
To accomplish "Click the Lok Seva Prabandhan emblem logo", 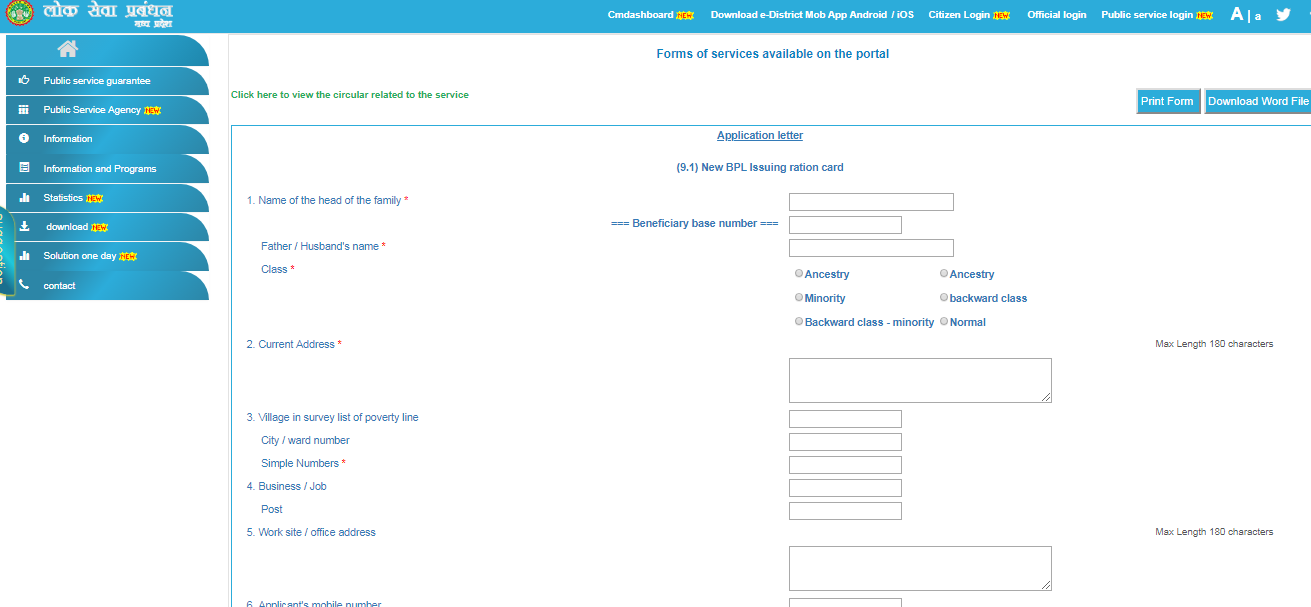I will point(22,14).
